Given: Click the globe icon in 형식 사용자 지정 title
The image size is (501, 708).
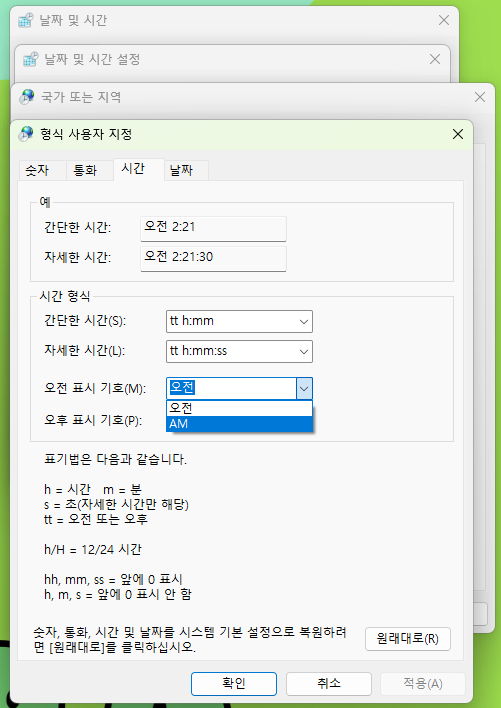Looking at the screenshot, I should (26, 134).
